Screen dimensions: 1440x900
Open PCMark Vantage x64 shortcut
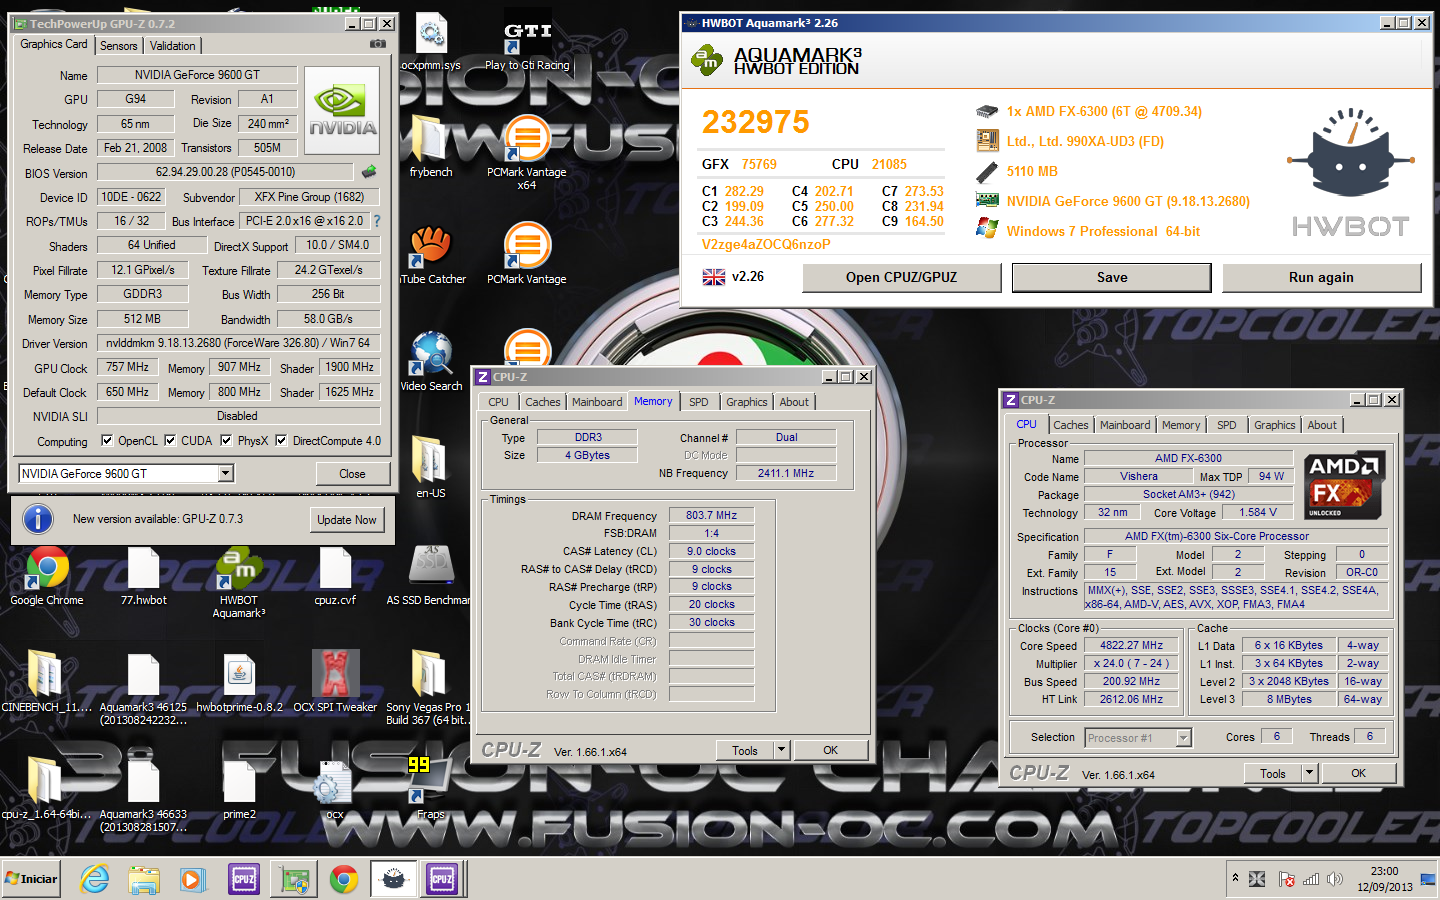point(527,153)
